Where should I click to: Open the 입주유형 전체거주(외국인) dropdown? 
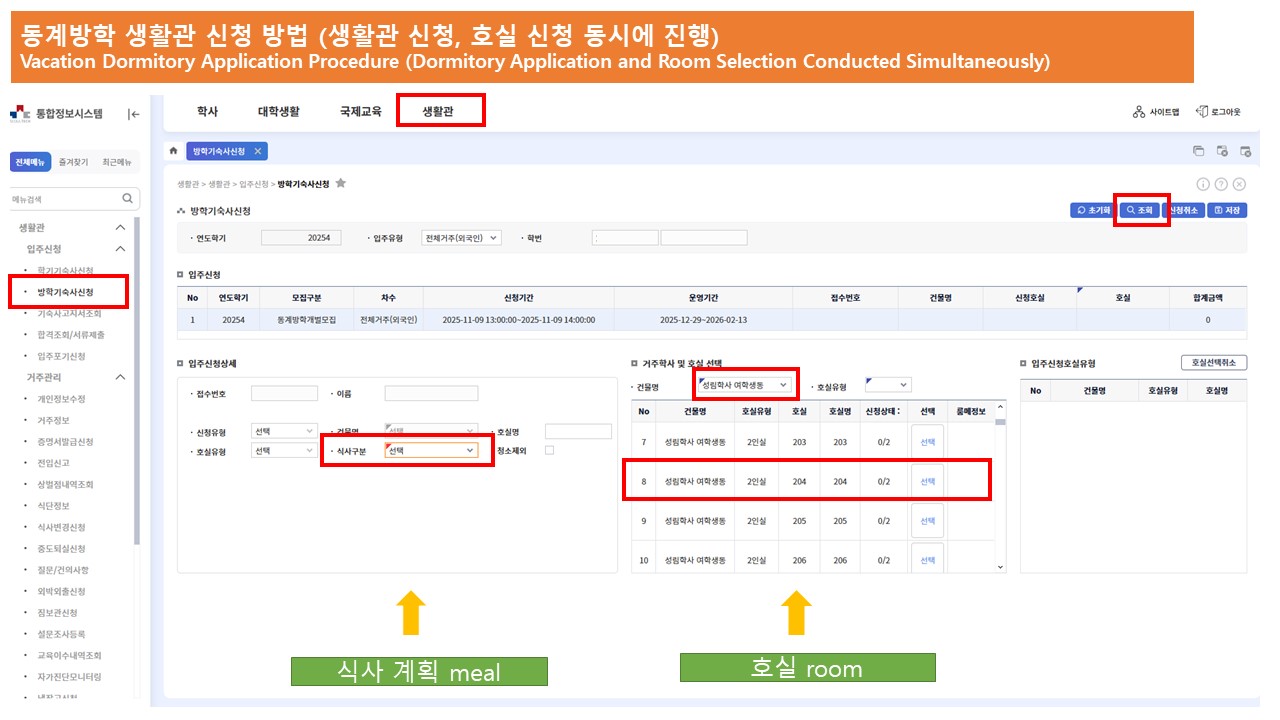click(461, 238)
